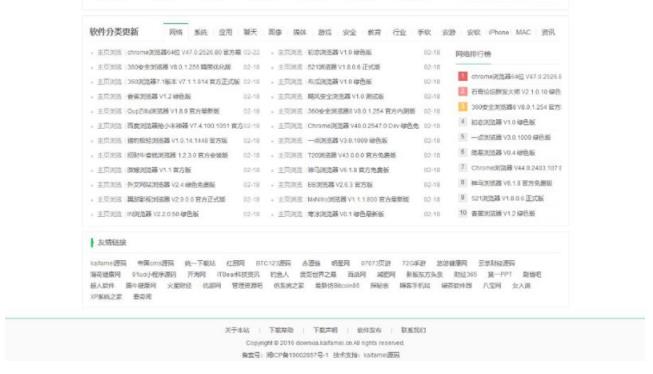
Task: Open 下载声明 footer link
Action: (325, 330)
